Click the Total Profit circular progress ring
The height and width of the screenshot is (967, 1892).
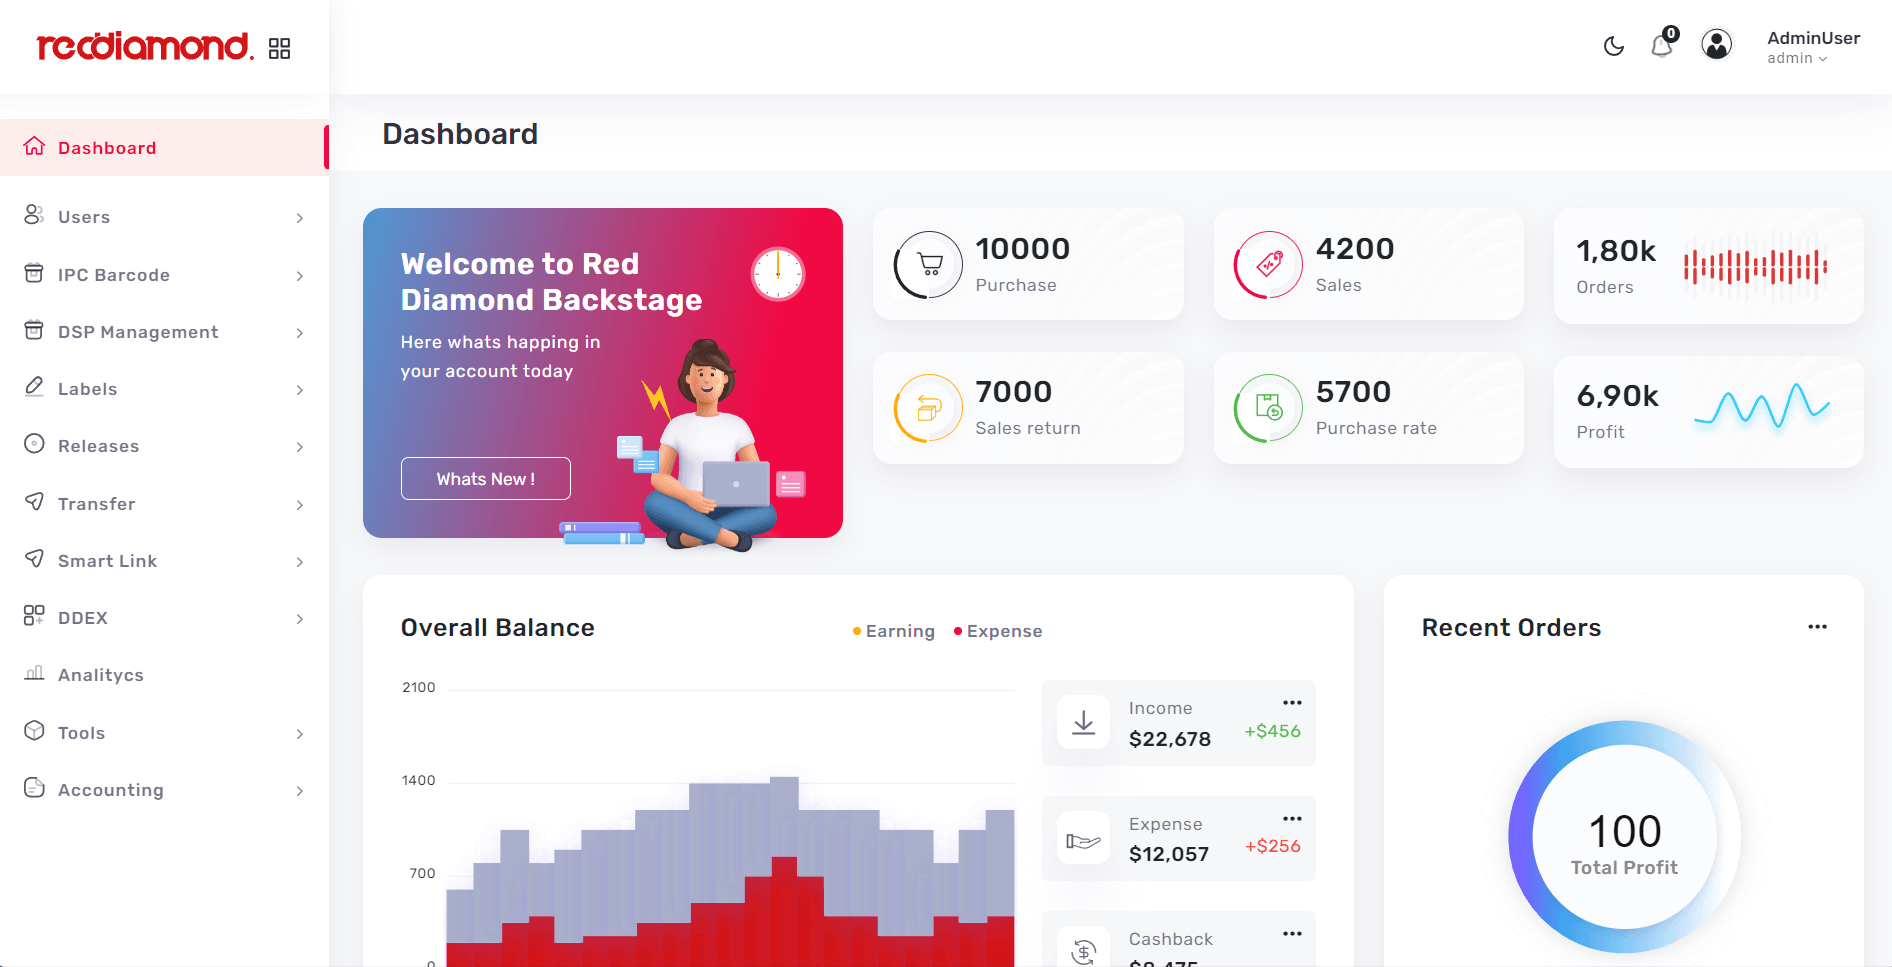(x=1624, y=836)
